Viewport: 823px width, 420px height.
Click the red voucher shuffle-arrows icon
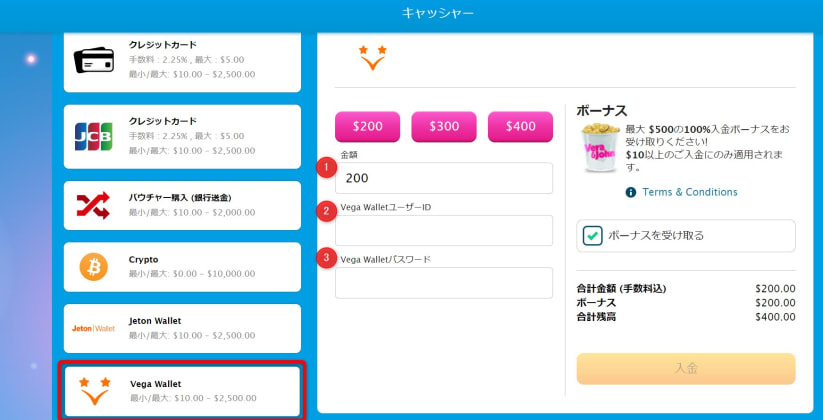point(93,205)
